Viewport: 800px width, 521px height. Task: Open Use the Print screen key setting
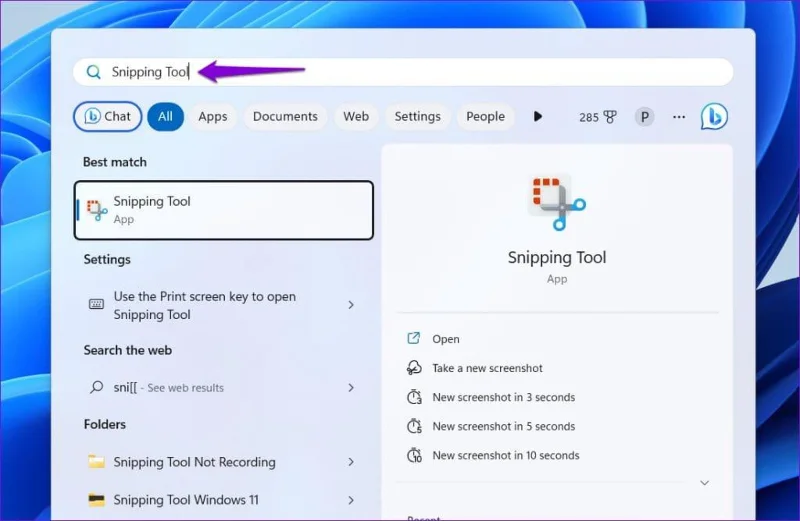(x=224, y=305)
